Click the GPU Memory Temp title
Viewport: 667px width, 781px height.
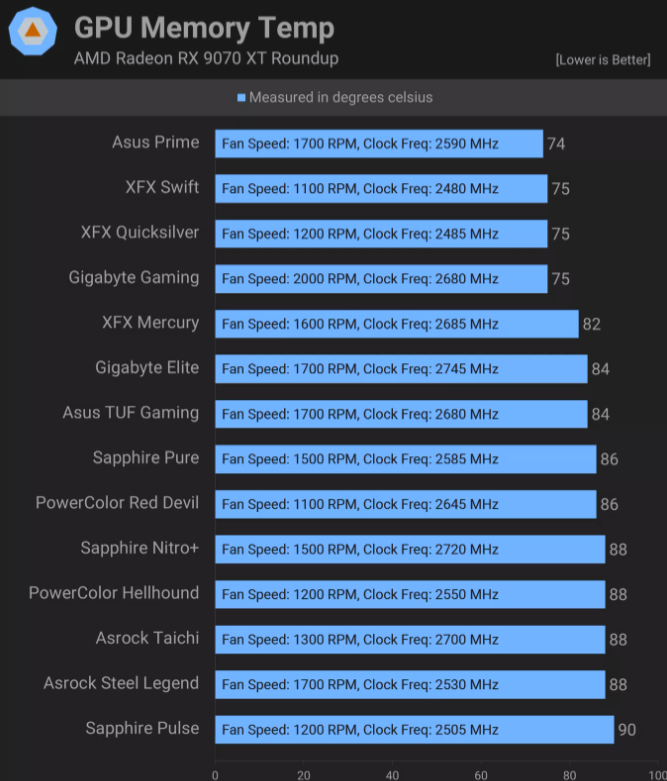pyautogui.click(x=204, y=27)
